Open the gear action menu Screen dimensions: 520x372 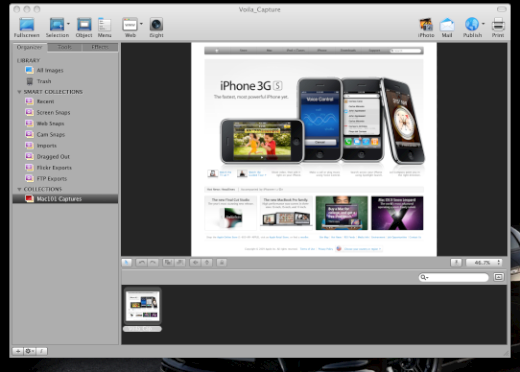coord(29,351)
